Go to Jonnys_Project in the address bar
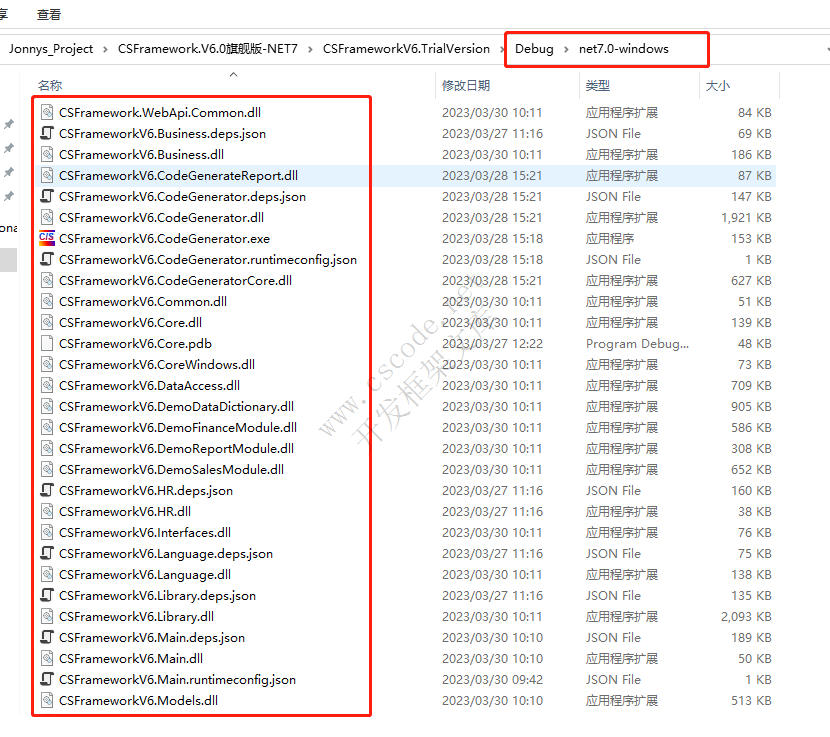The width and height of the screenshot is (830, 737). click(51, 49)
